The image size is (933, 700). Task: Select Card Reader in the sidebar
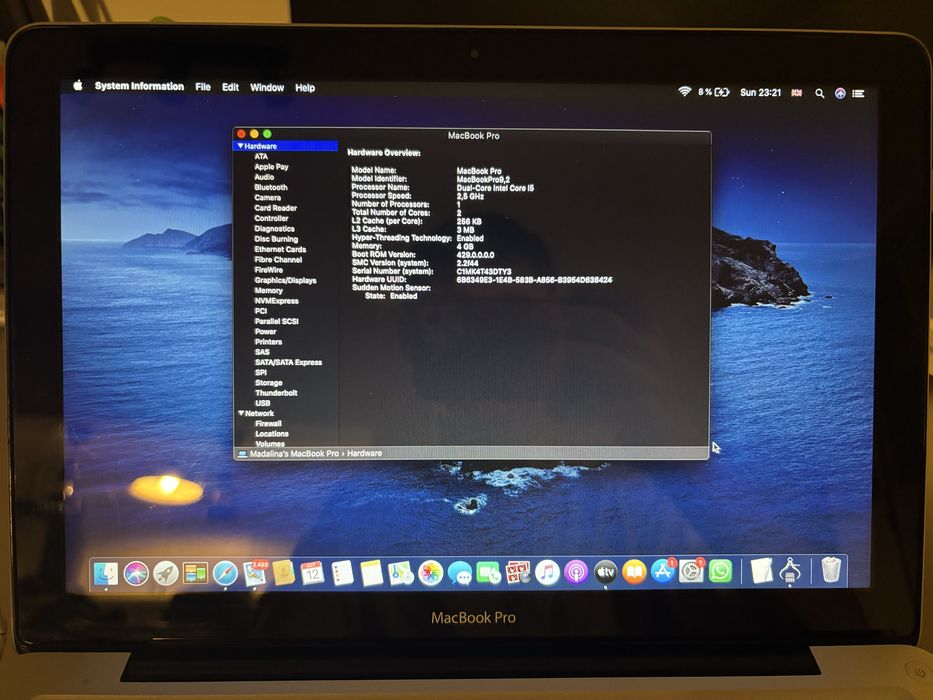[275, 208]
